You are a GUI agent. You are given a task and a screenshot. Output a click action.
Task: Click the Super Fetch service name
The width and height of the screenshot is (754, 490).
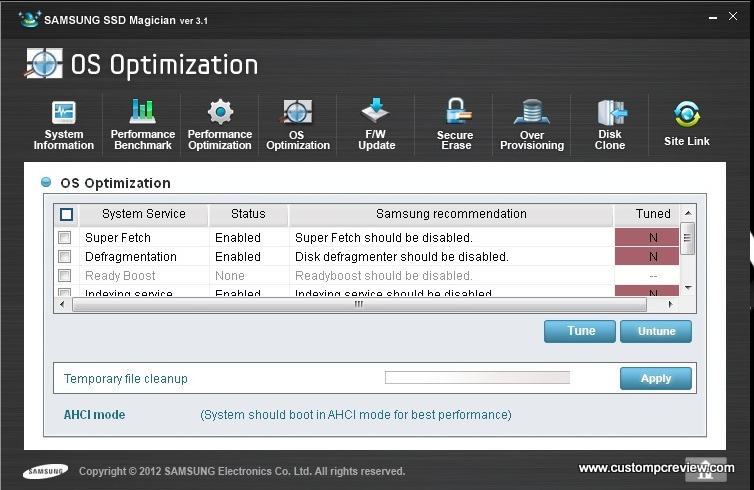click(x=118, y=238)
